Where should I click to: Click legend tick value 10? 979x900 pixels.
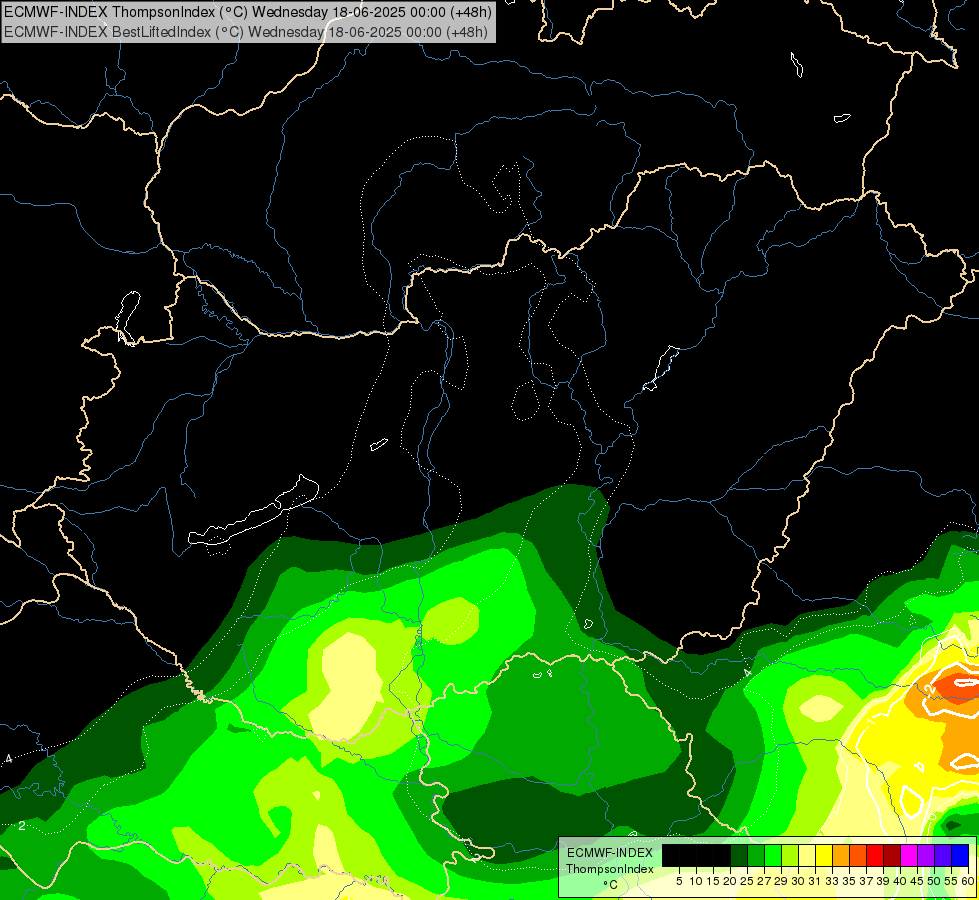click(x=696, y=881)
